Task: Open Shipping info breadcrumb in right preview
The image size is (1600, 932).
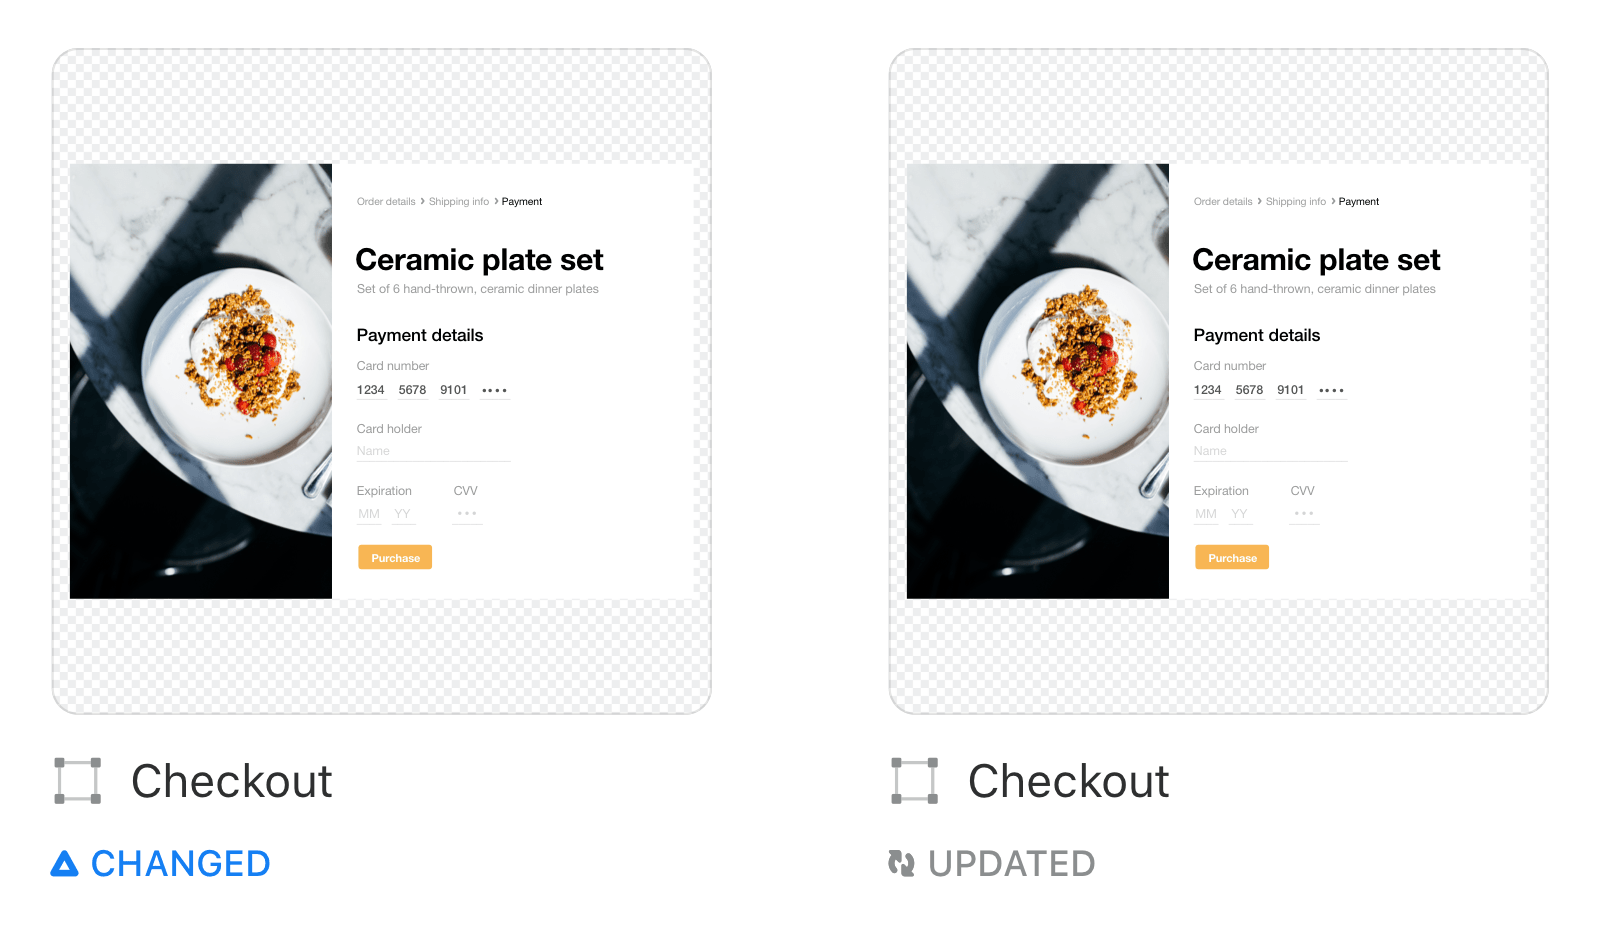Action: pos(1296,202)
